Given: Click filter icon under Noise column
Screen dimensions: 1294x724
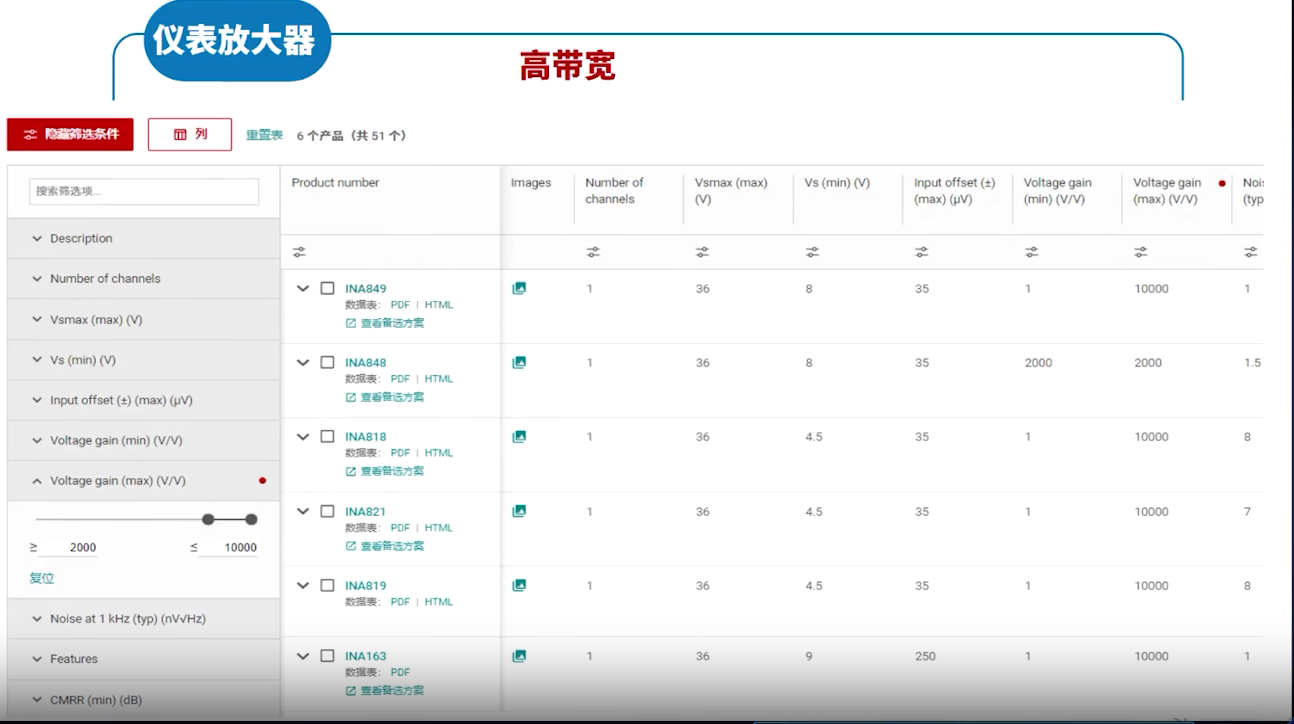Looking at the screenshot, I should [1250, 252].
